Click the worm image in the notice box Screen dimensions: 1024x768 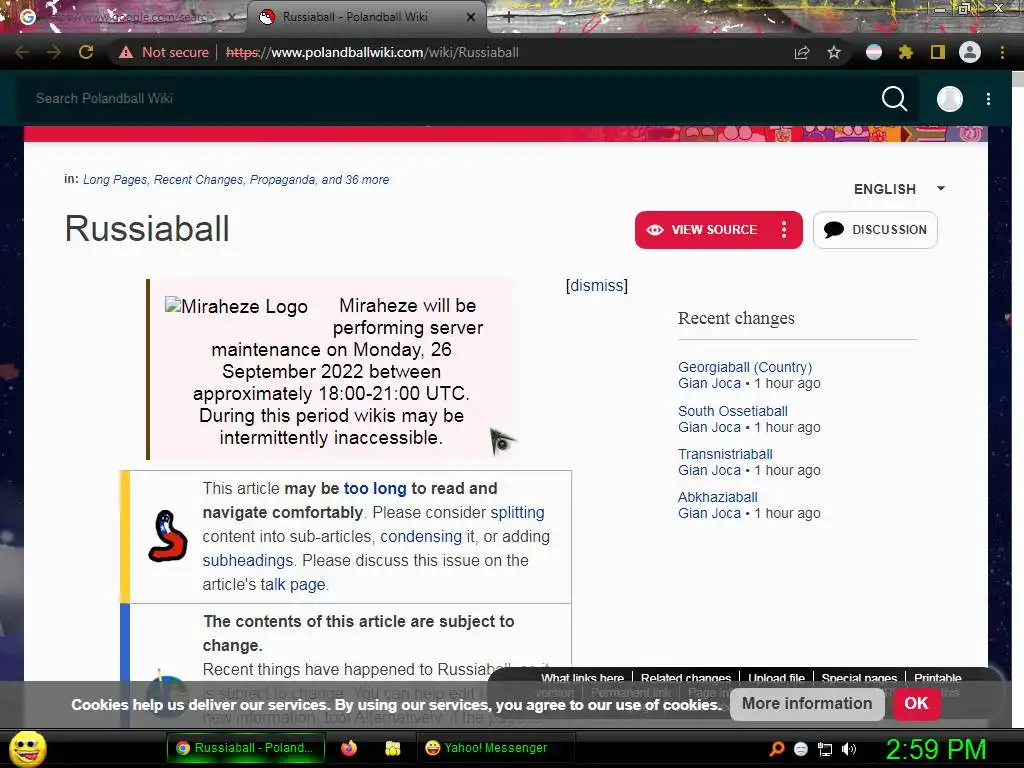pyautogui.click(x=167, y=537)
